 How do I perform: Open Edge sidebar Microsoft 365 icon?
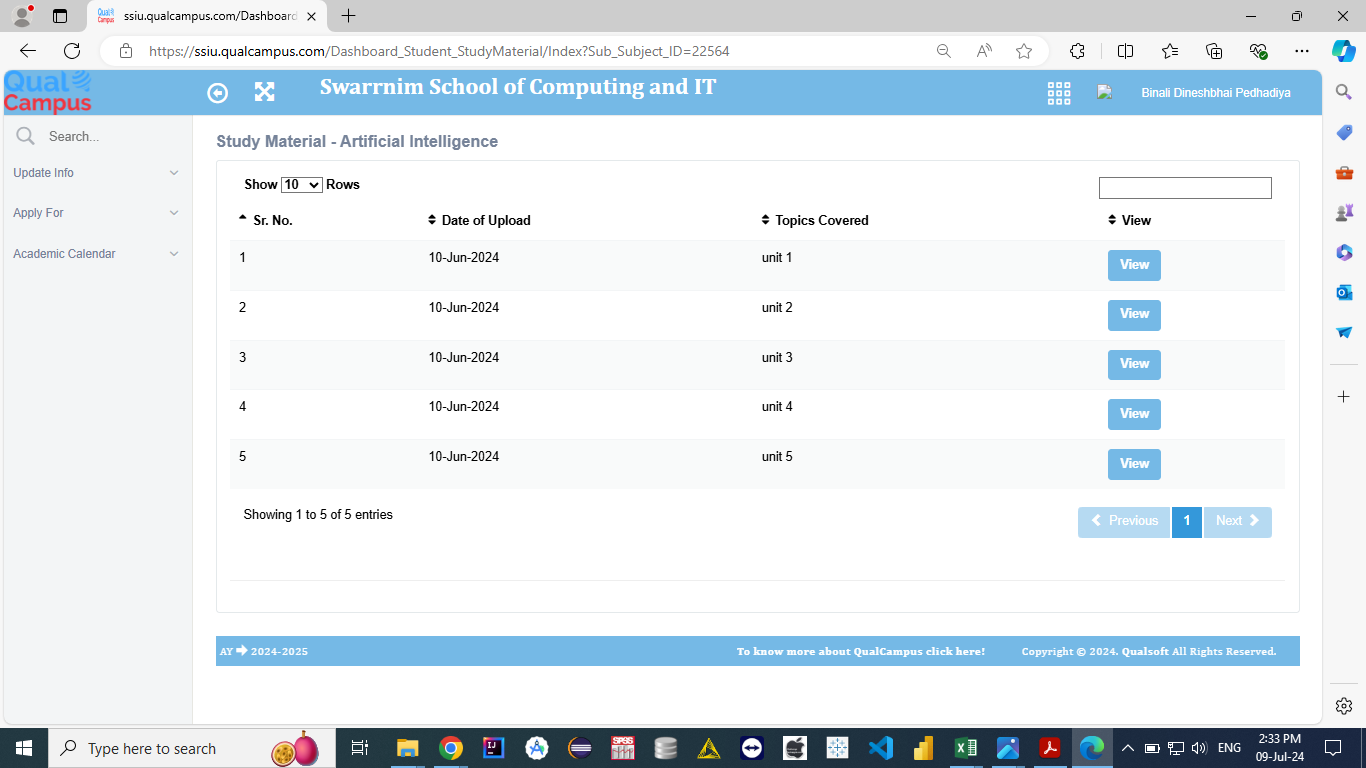1344,252
